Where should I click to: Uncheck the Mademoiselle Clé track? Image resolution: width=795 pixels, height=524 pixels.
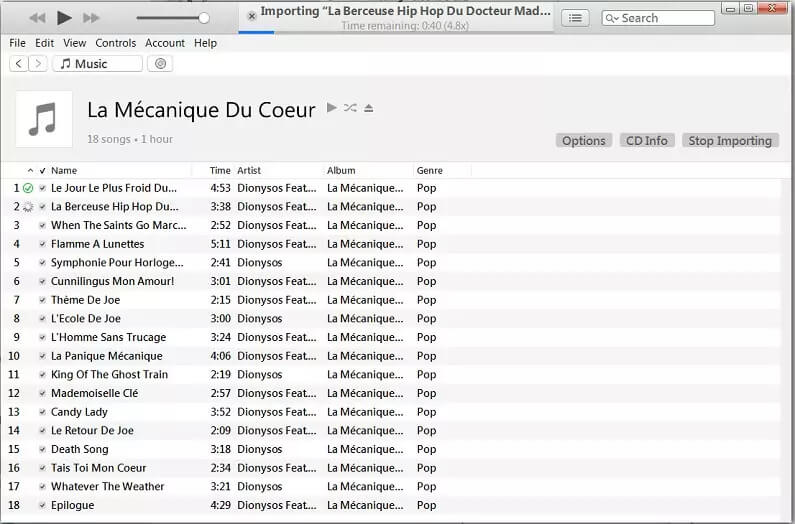[x=43, y=394]
